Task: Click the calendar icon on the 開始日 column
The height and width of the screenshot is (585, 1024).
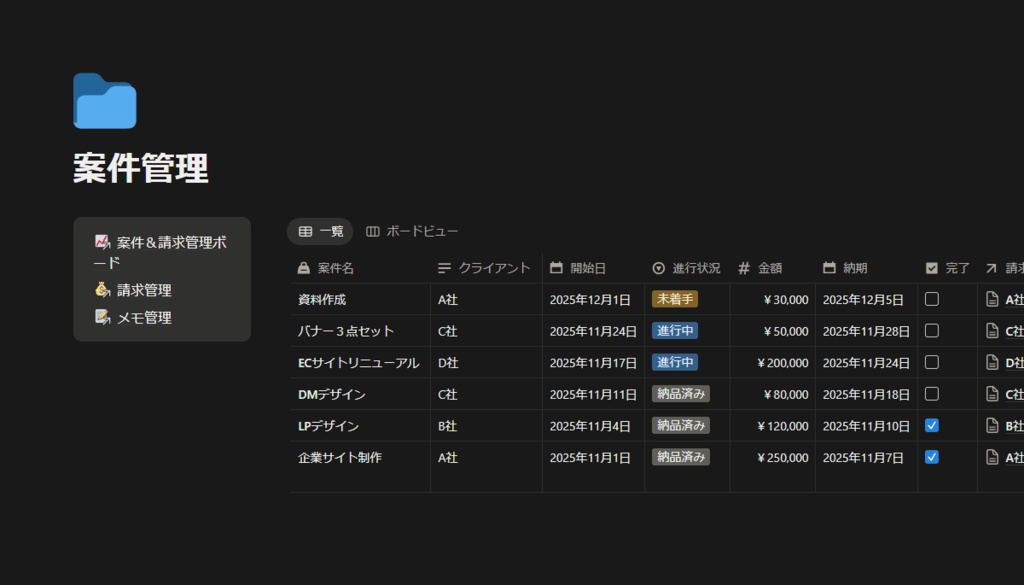Action: [555, 267]
